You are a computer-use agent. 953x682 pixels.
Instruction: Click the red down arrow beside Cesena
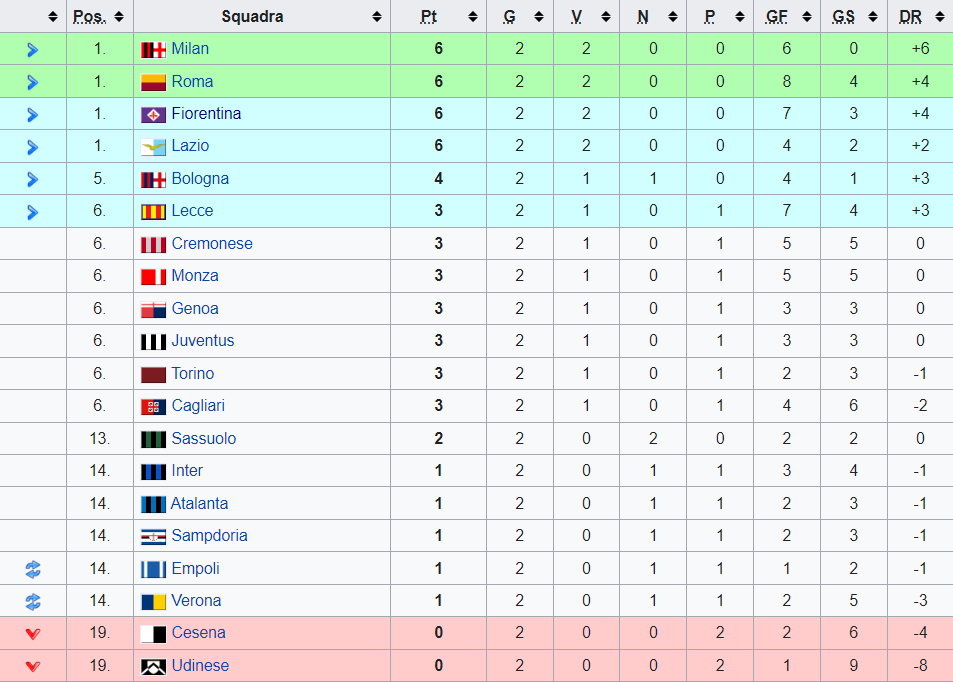pos(33,634)
